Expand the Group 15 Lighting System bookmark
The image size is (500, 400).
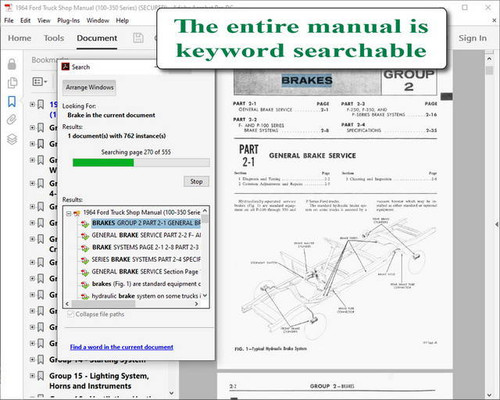(x=32, y=376)
